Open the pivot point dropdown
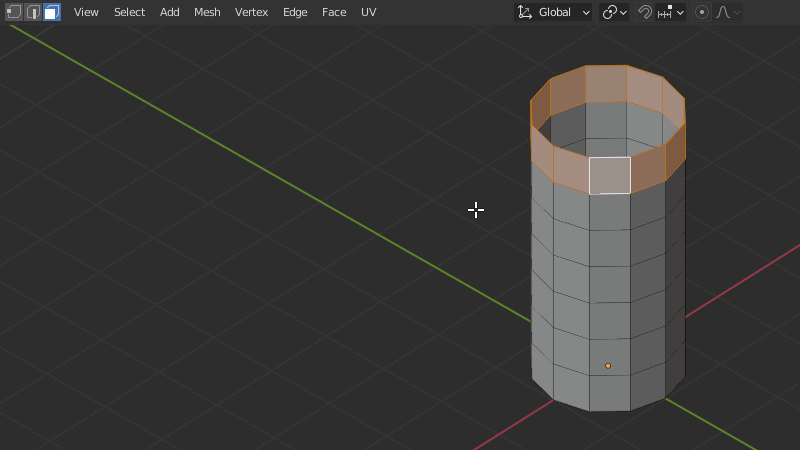The width and height of the screenshot is (800, 450). click(x=614, y=12)
